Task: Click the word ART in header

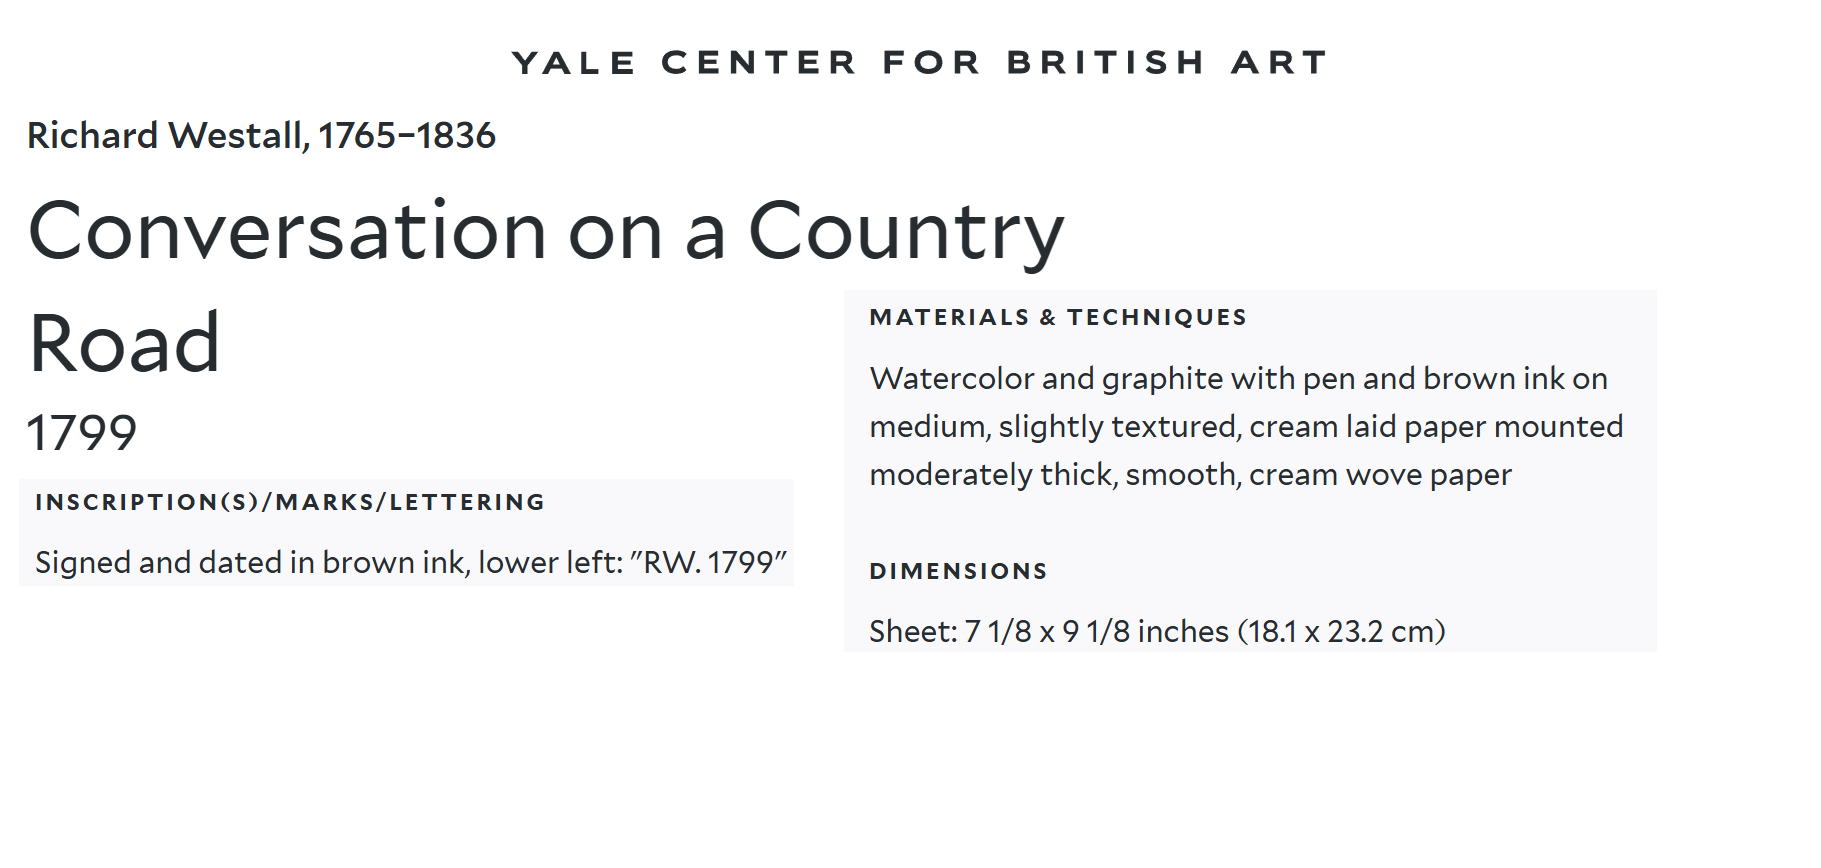Action: click(1280, 62)
